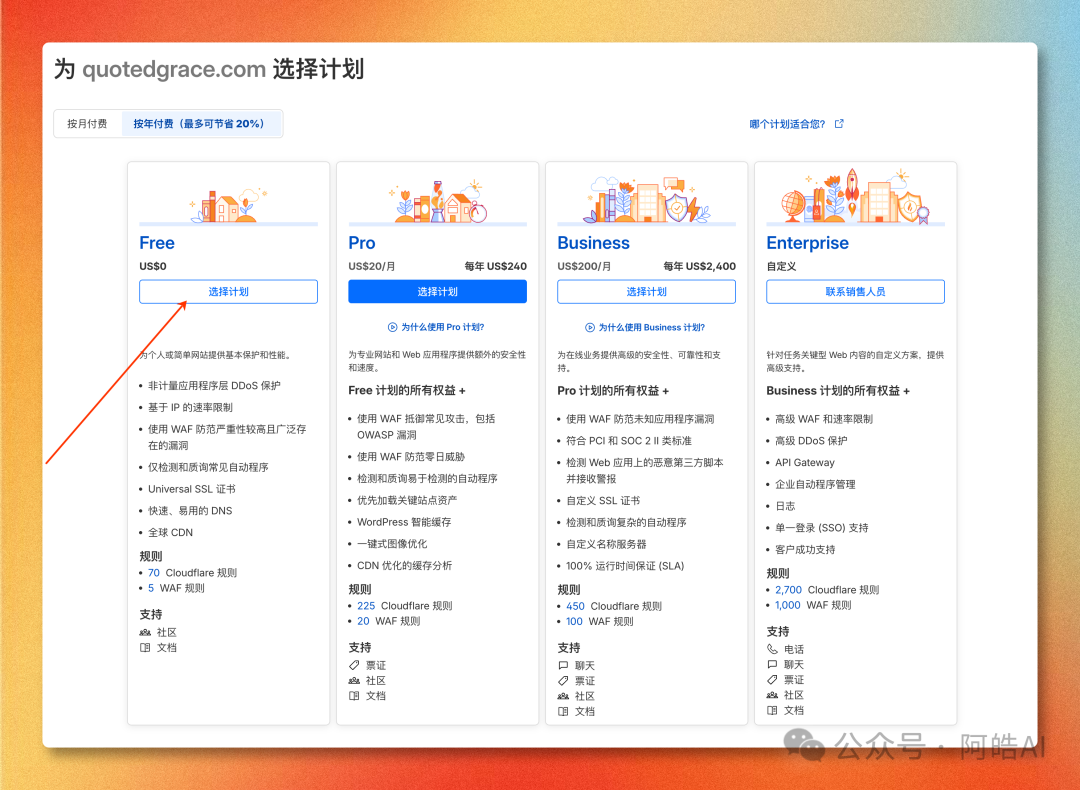This screenshot has height=790, width=1080.
Task: Click community icon in Business 支持 section
Action: (x=563, y=696)
